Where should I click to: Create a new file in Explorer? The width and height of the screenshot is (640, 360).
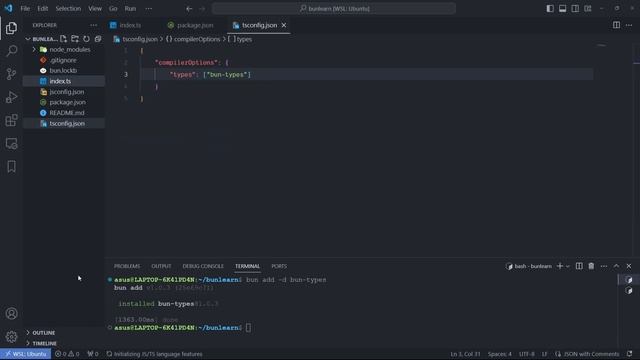coord(63,39)
